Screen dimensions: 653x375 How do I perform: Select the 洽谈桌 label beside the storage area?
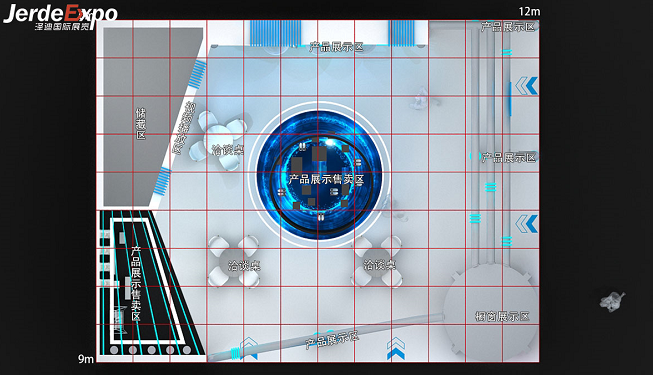(x=227, y=150)
